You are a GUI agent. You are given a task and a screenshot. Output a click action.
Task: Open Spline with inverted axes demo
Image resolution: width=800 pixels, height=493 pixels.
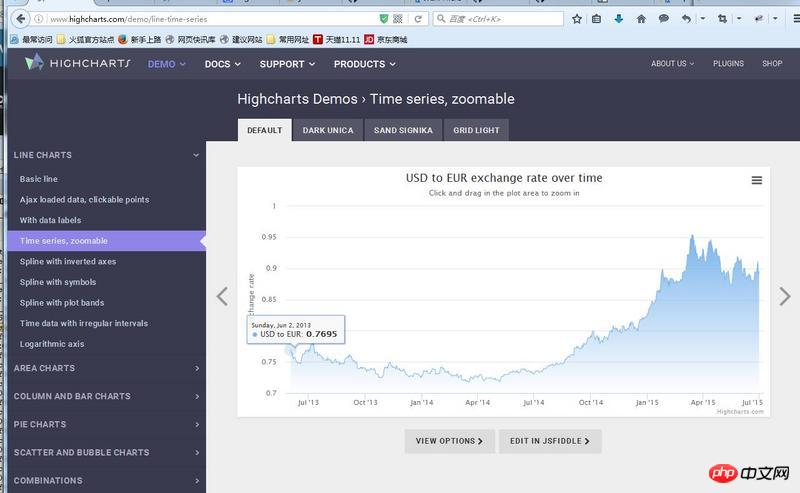68,261
